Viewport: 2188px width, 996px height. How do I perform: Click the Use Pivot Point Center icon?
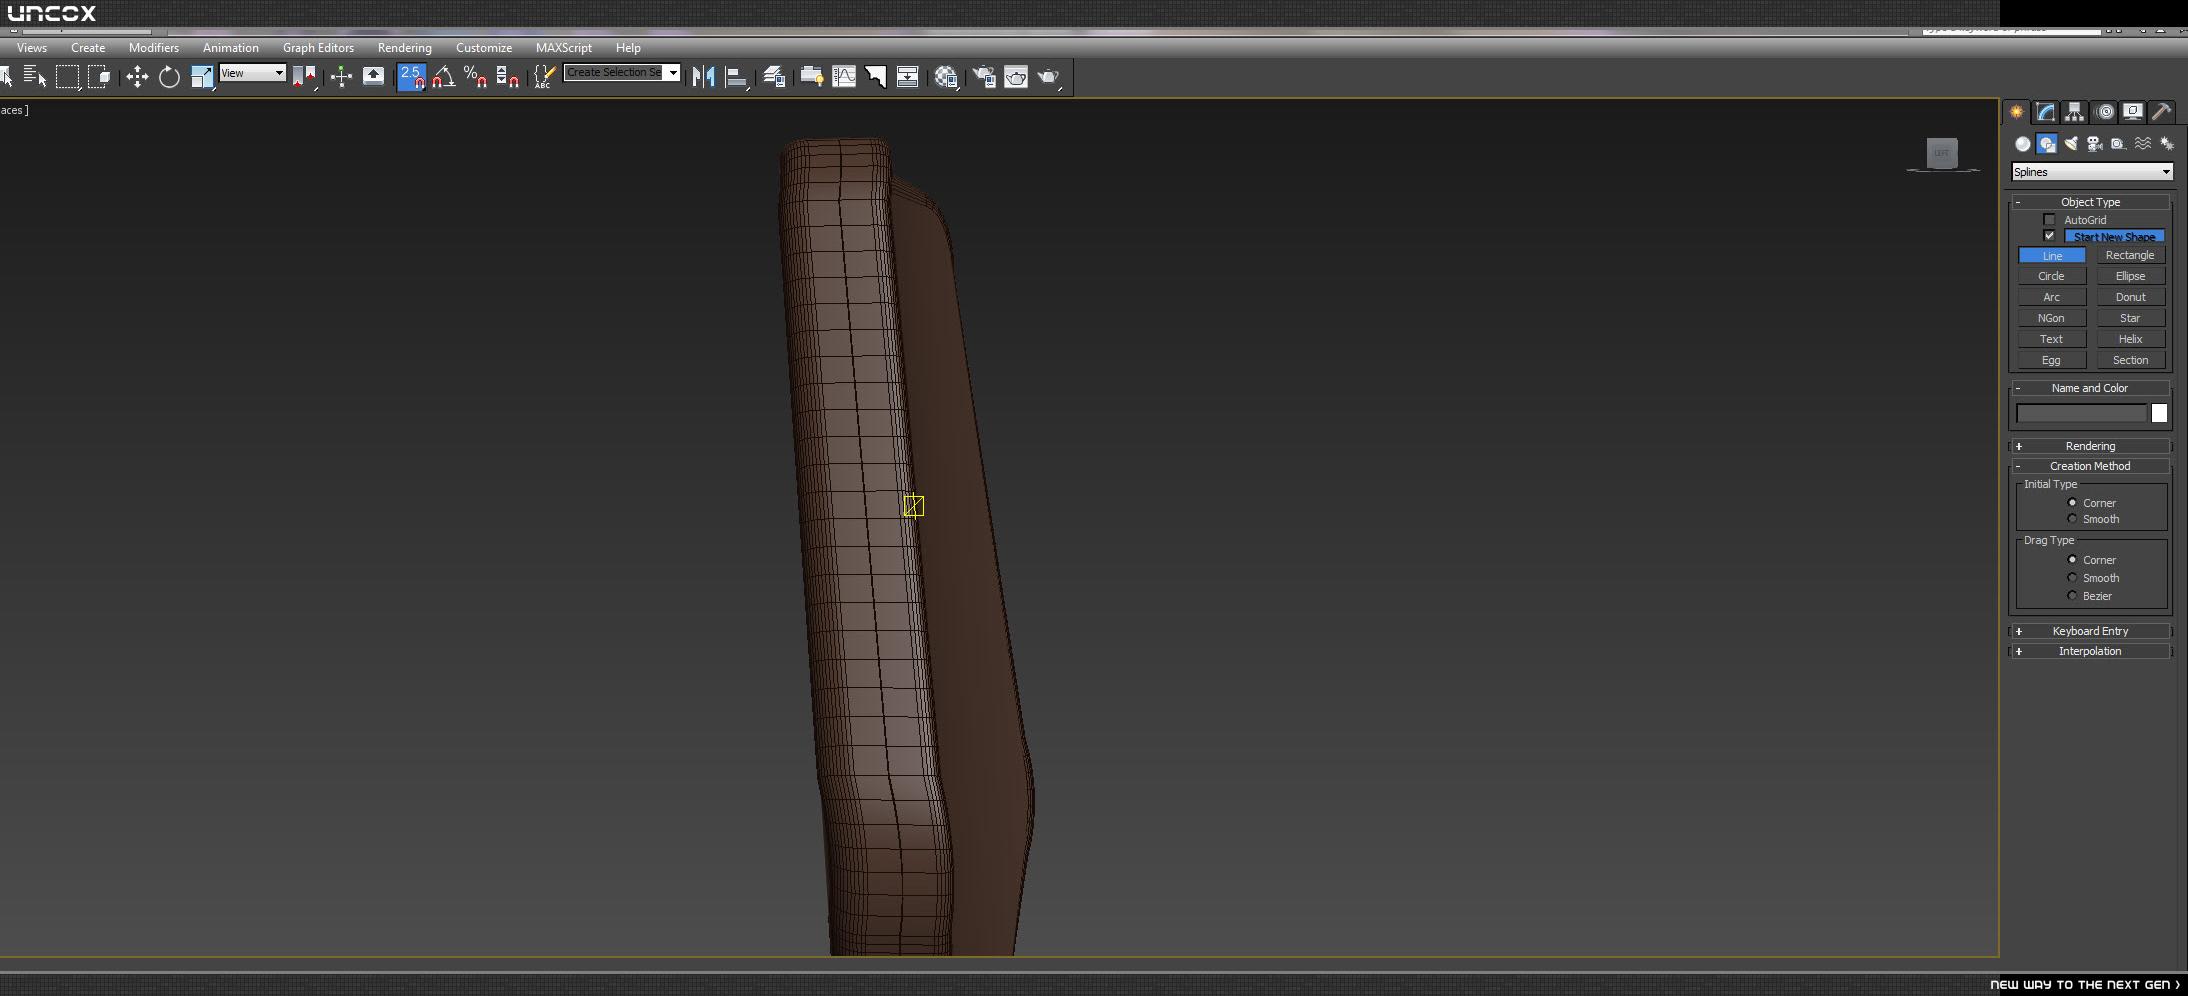pos(304,77)
